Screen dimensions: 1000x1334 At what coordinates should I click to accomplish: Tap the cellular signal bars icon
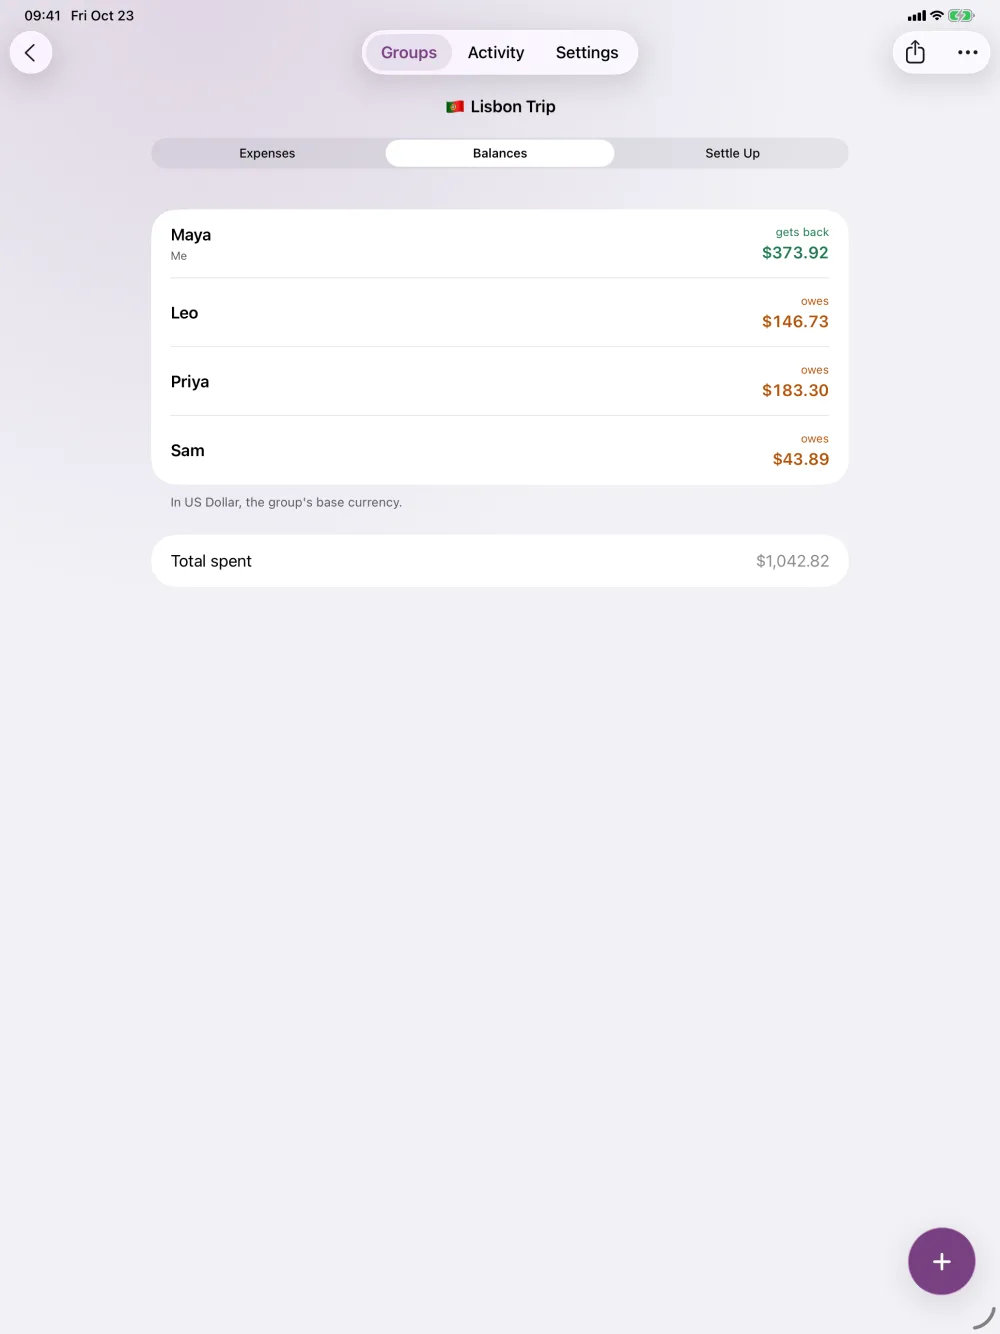(x=916, y=16)
